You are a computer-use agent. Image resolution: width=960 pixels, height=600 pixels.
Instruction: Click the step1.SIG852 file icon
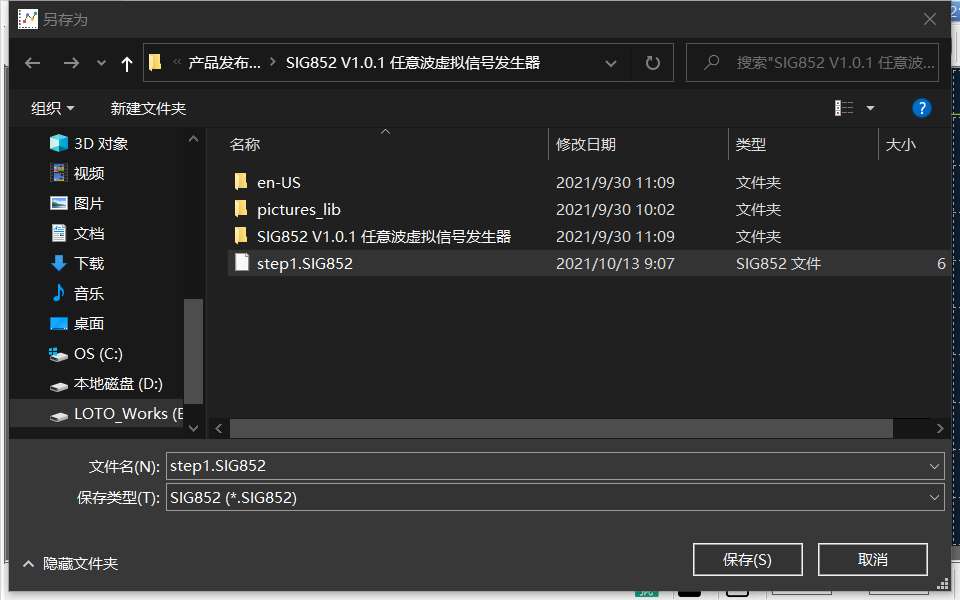coord(242,262)
